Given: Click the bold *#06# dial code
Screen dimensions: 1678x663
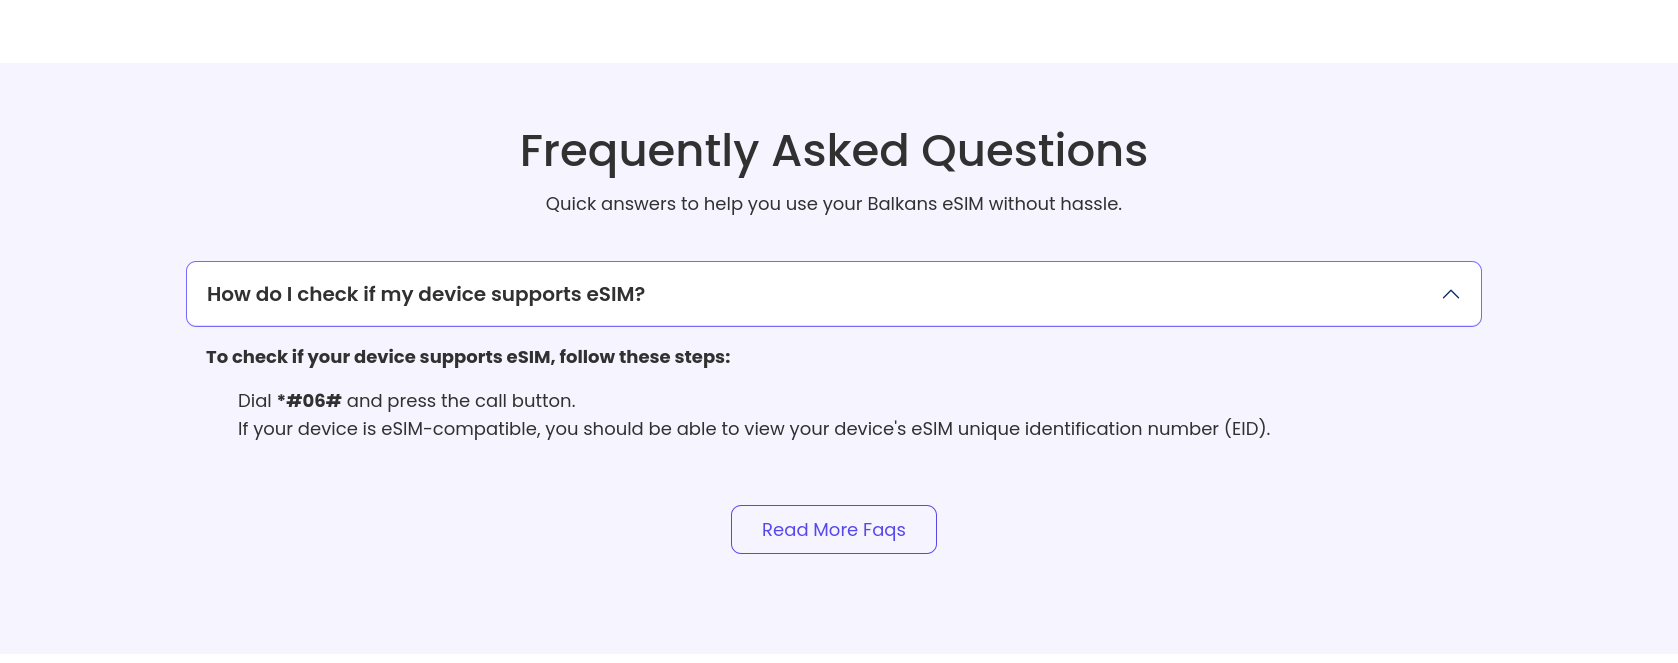Looking at the screenshot, I should 309,401.
